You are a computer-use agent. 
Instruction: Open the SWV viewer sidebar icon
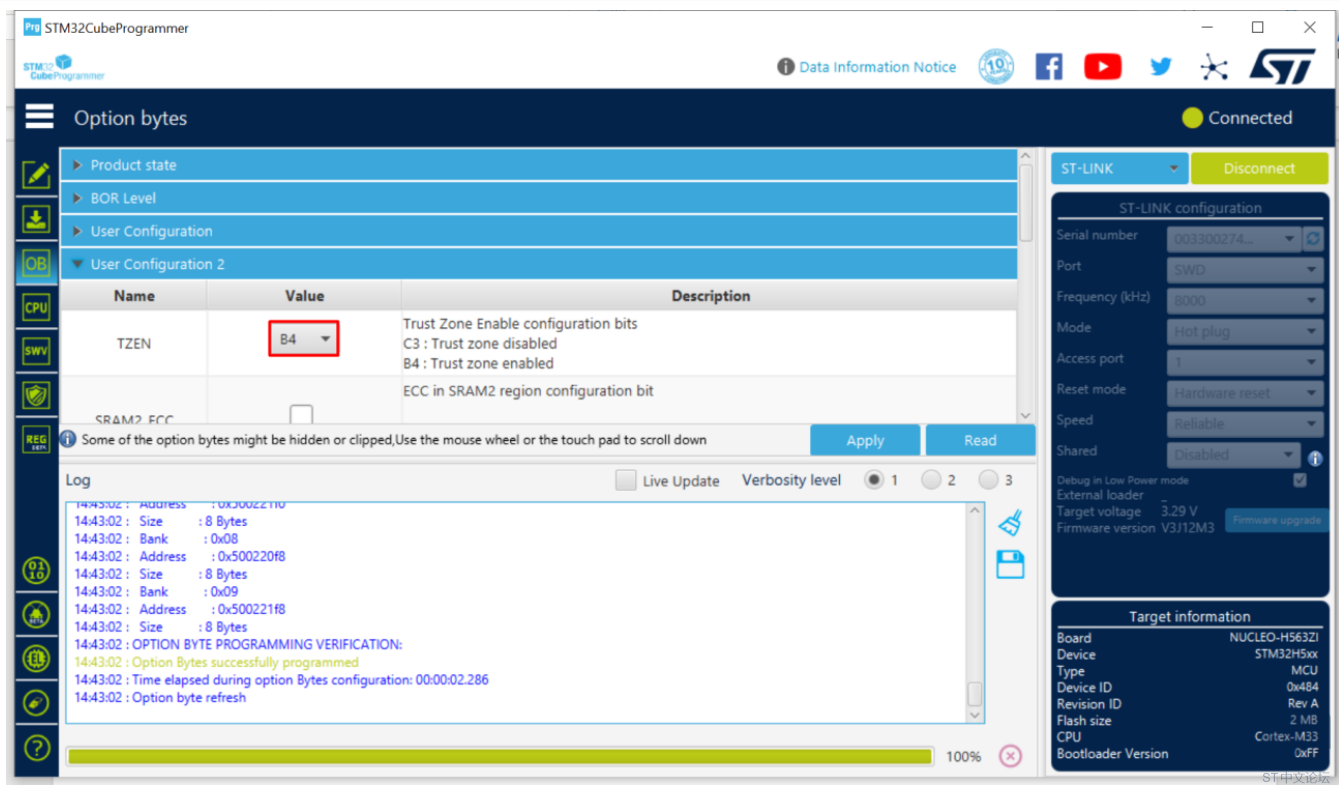pos(37,351)
